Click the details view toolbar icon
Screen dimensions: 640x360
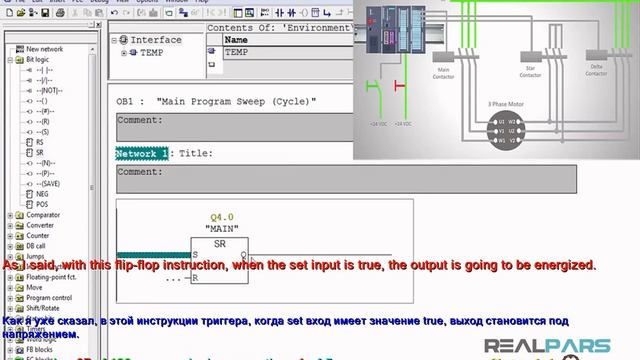[249, 13]
